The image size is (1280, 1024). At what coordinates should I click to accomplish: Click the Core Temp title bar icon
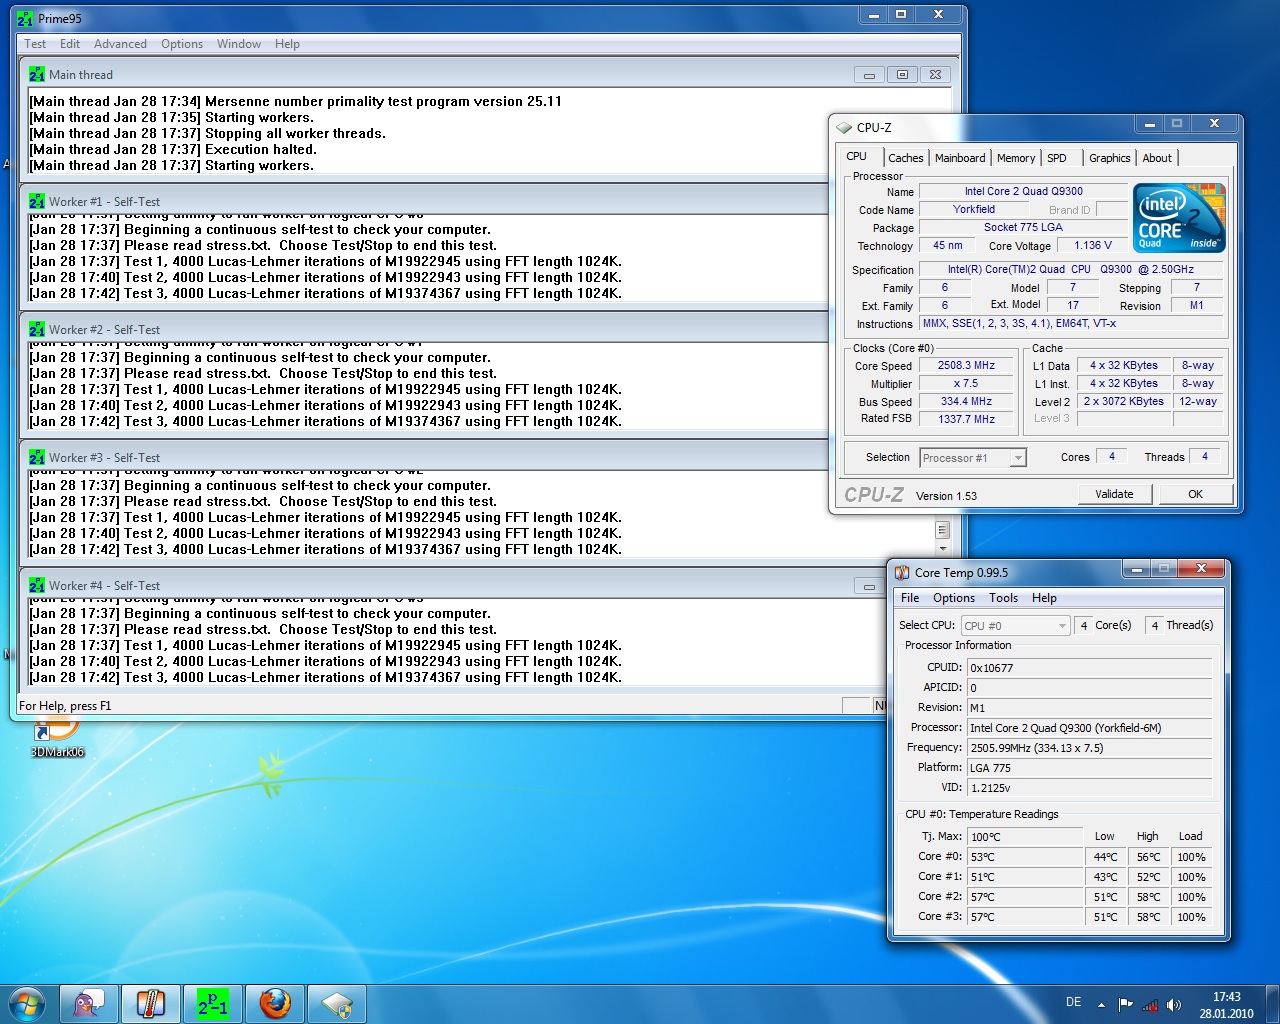(x=902, y=572)
